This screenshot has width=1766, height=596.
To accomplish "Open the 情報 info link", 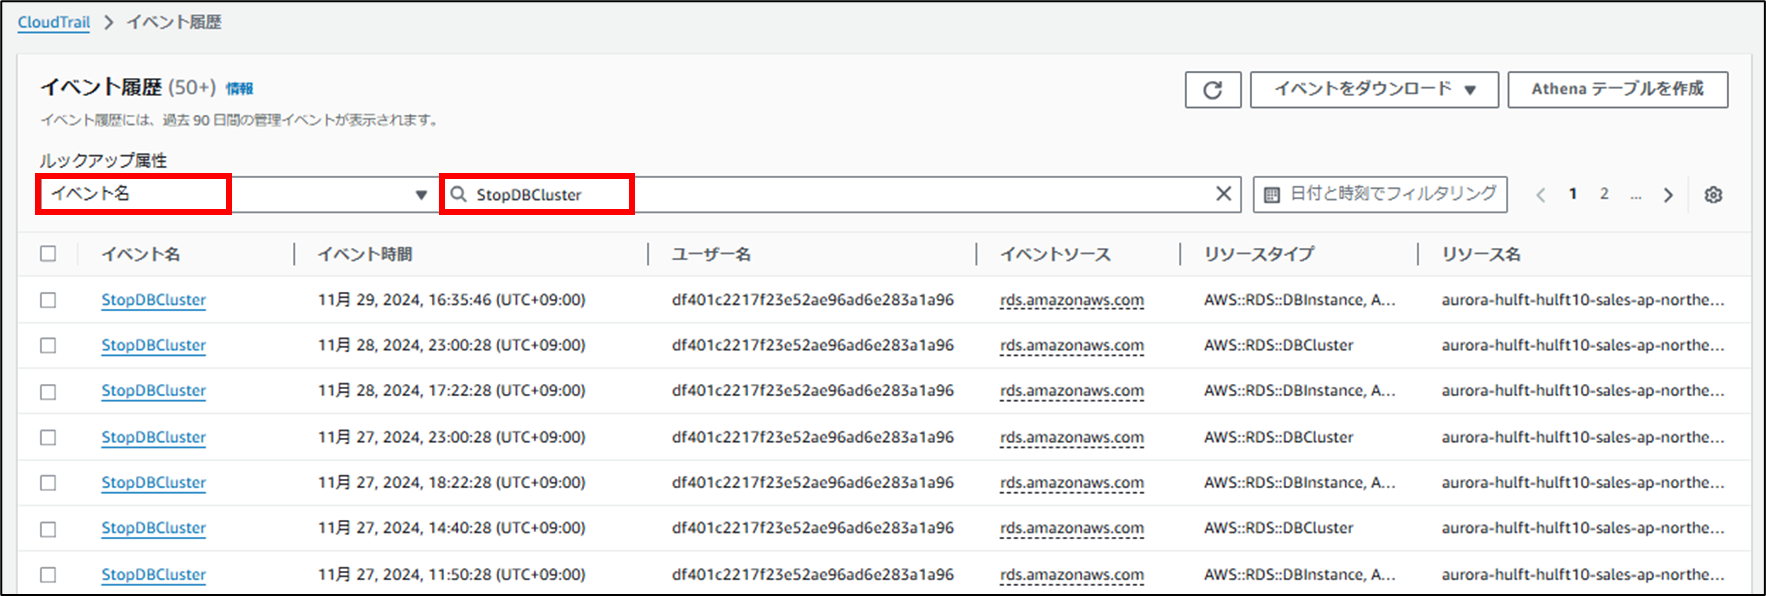I will click(x=239, y=88).
